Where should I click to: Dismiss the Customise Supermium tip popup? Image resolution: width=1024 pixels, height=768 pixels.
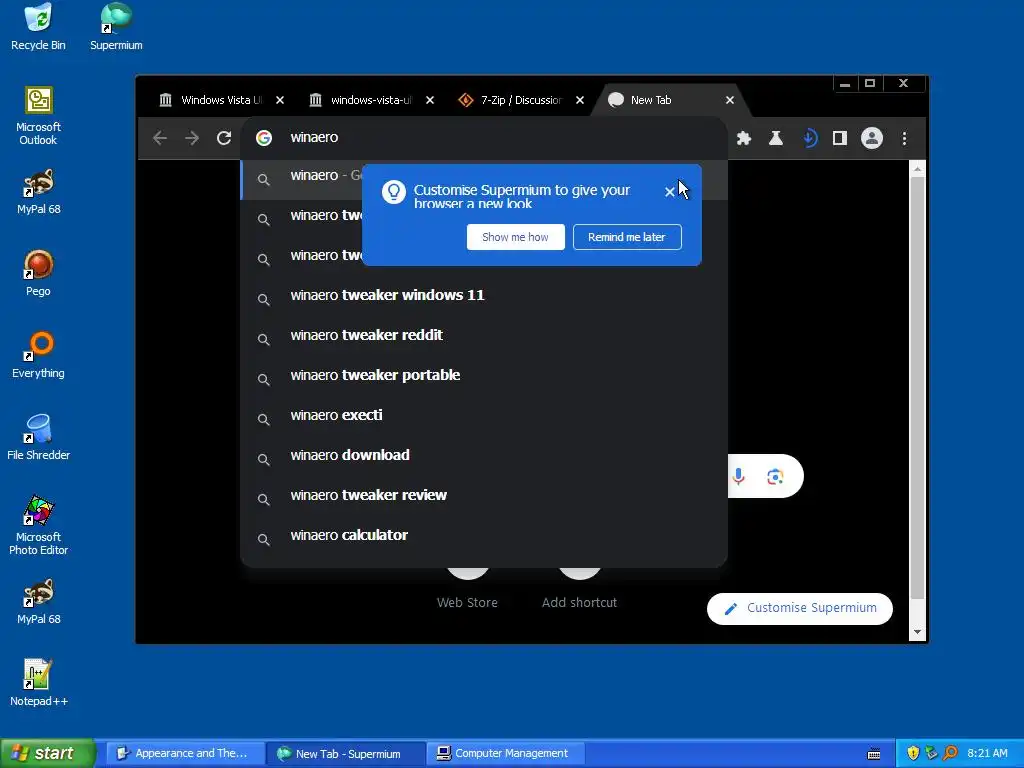(669, 192)
